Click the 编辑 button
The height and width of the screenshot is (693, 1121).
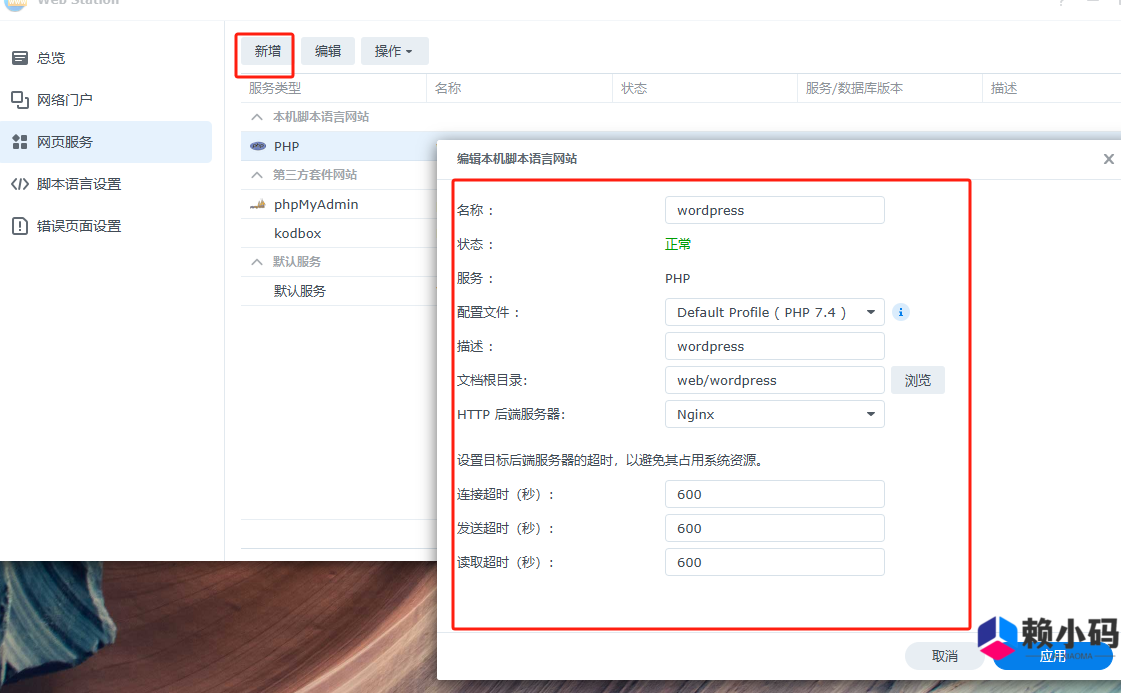[328, 50]
